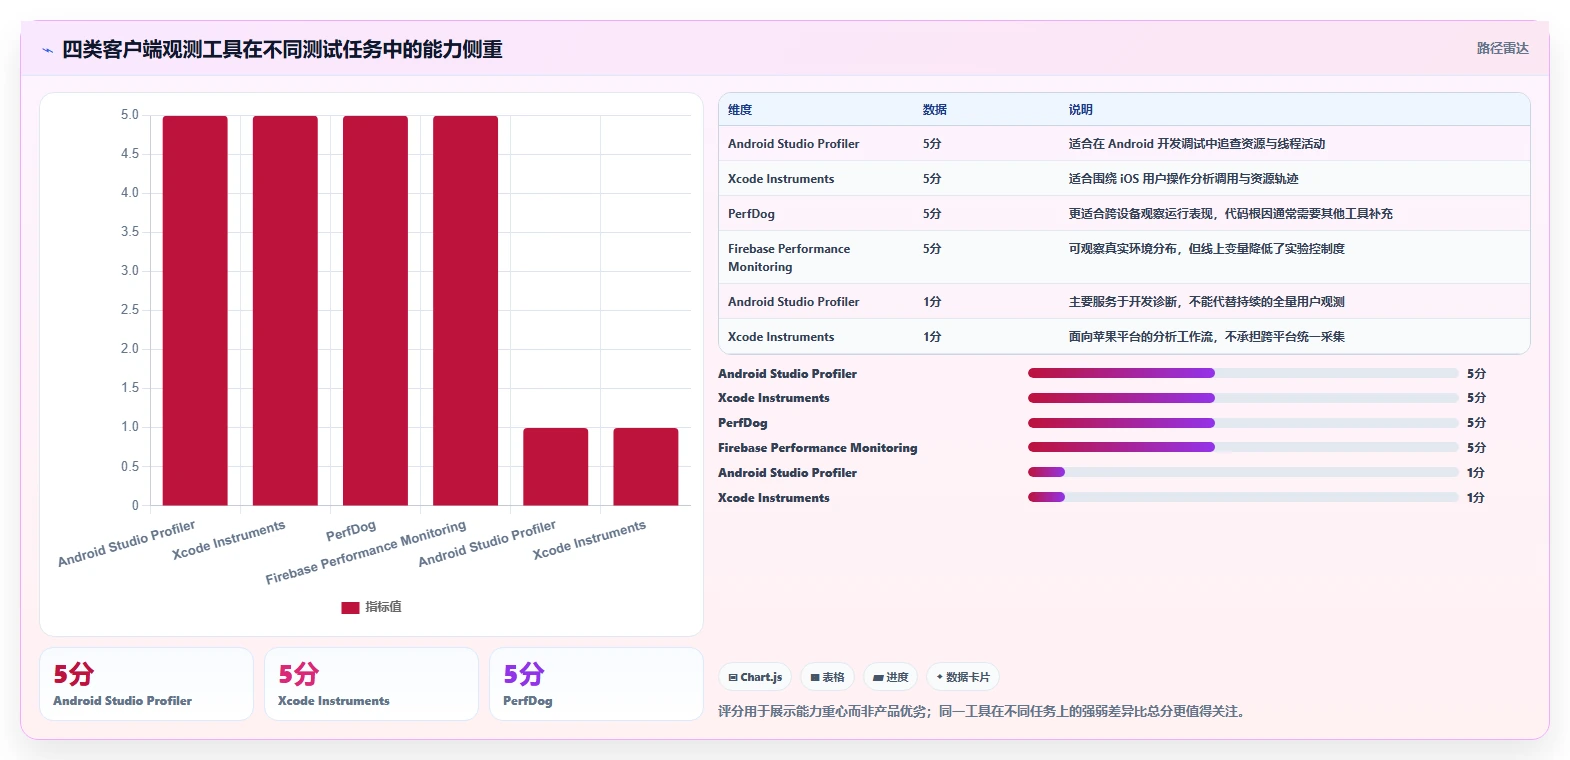
Task: Click the Firebase Performance Monitoring table cell
Action: [x=789, y=258]
